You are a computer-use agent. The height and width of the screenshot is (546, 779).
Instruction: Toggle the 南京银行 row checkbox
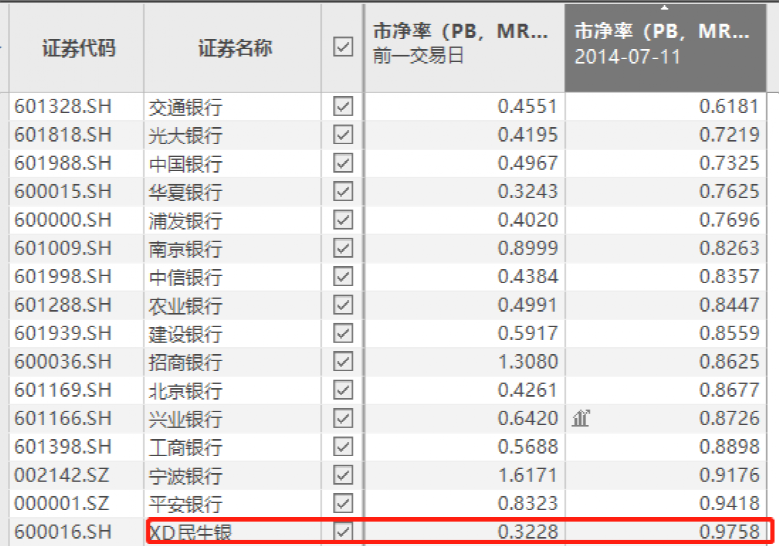[343, 248]
